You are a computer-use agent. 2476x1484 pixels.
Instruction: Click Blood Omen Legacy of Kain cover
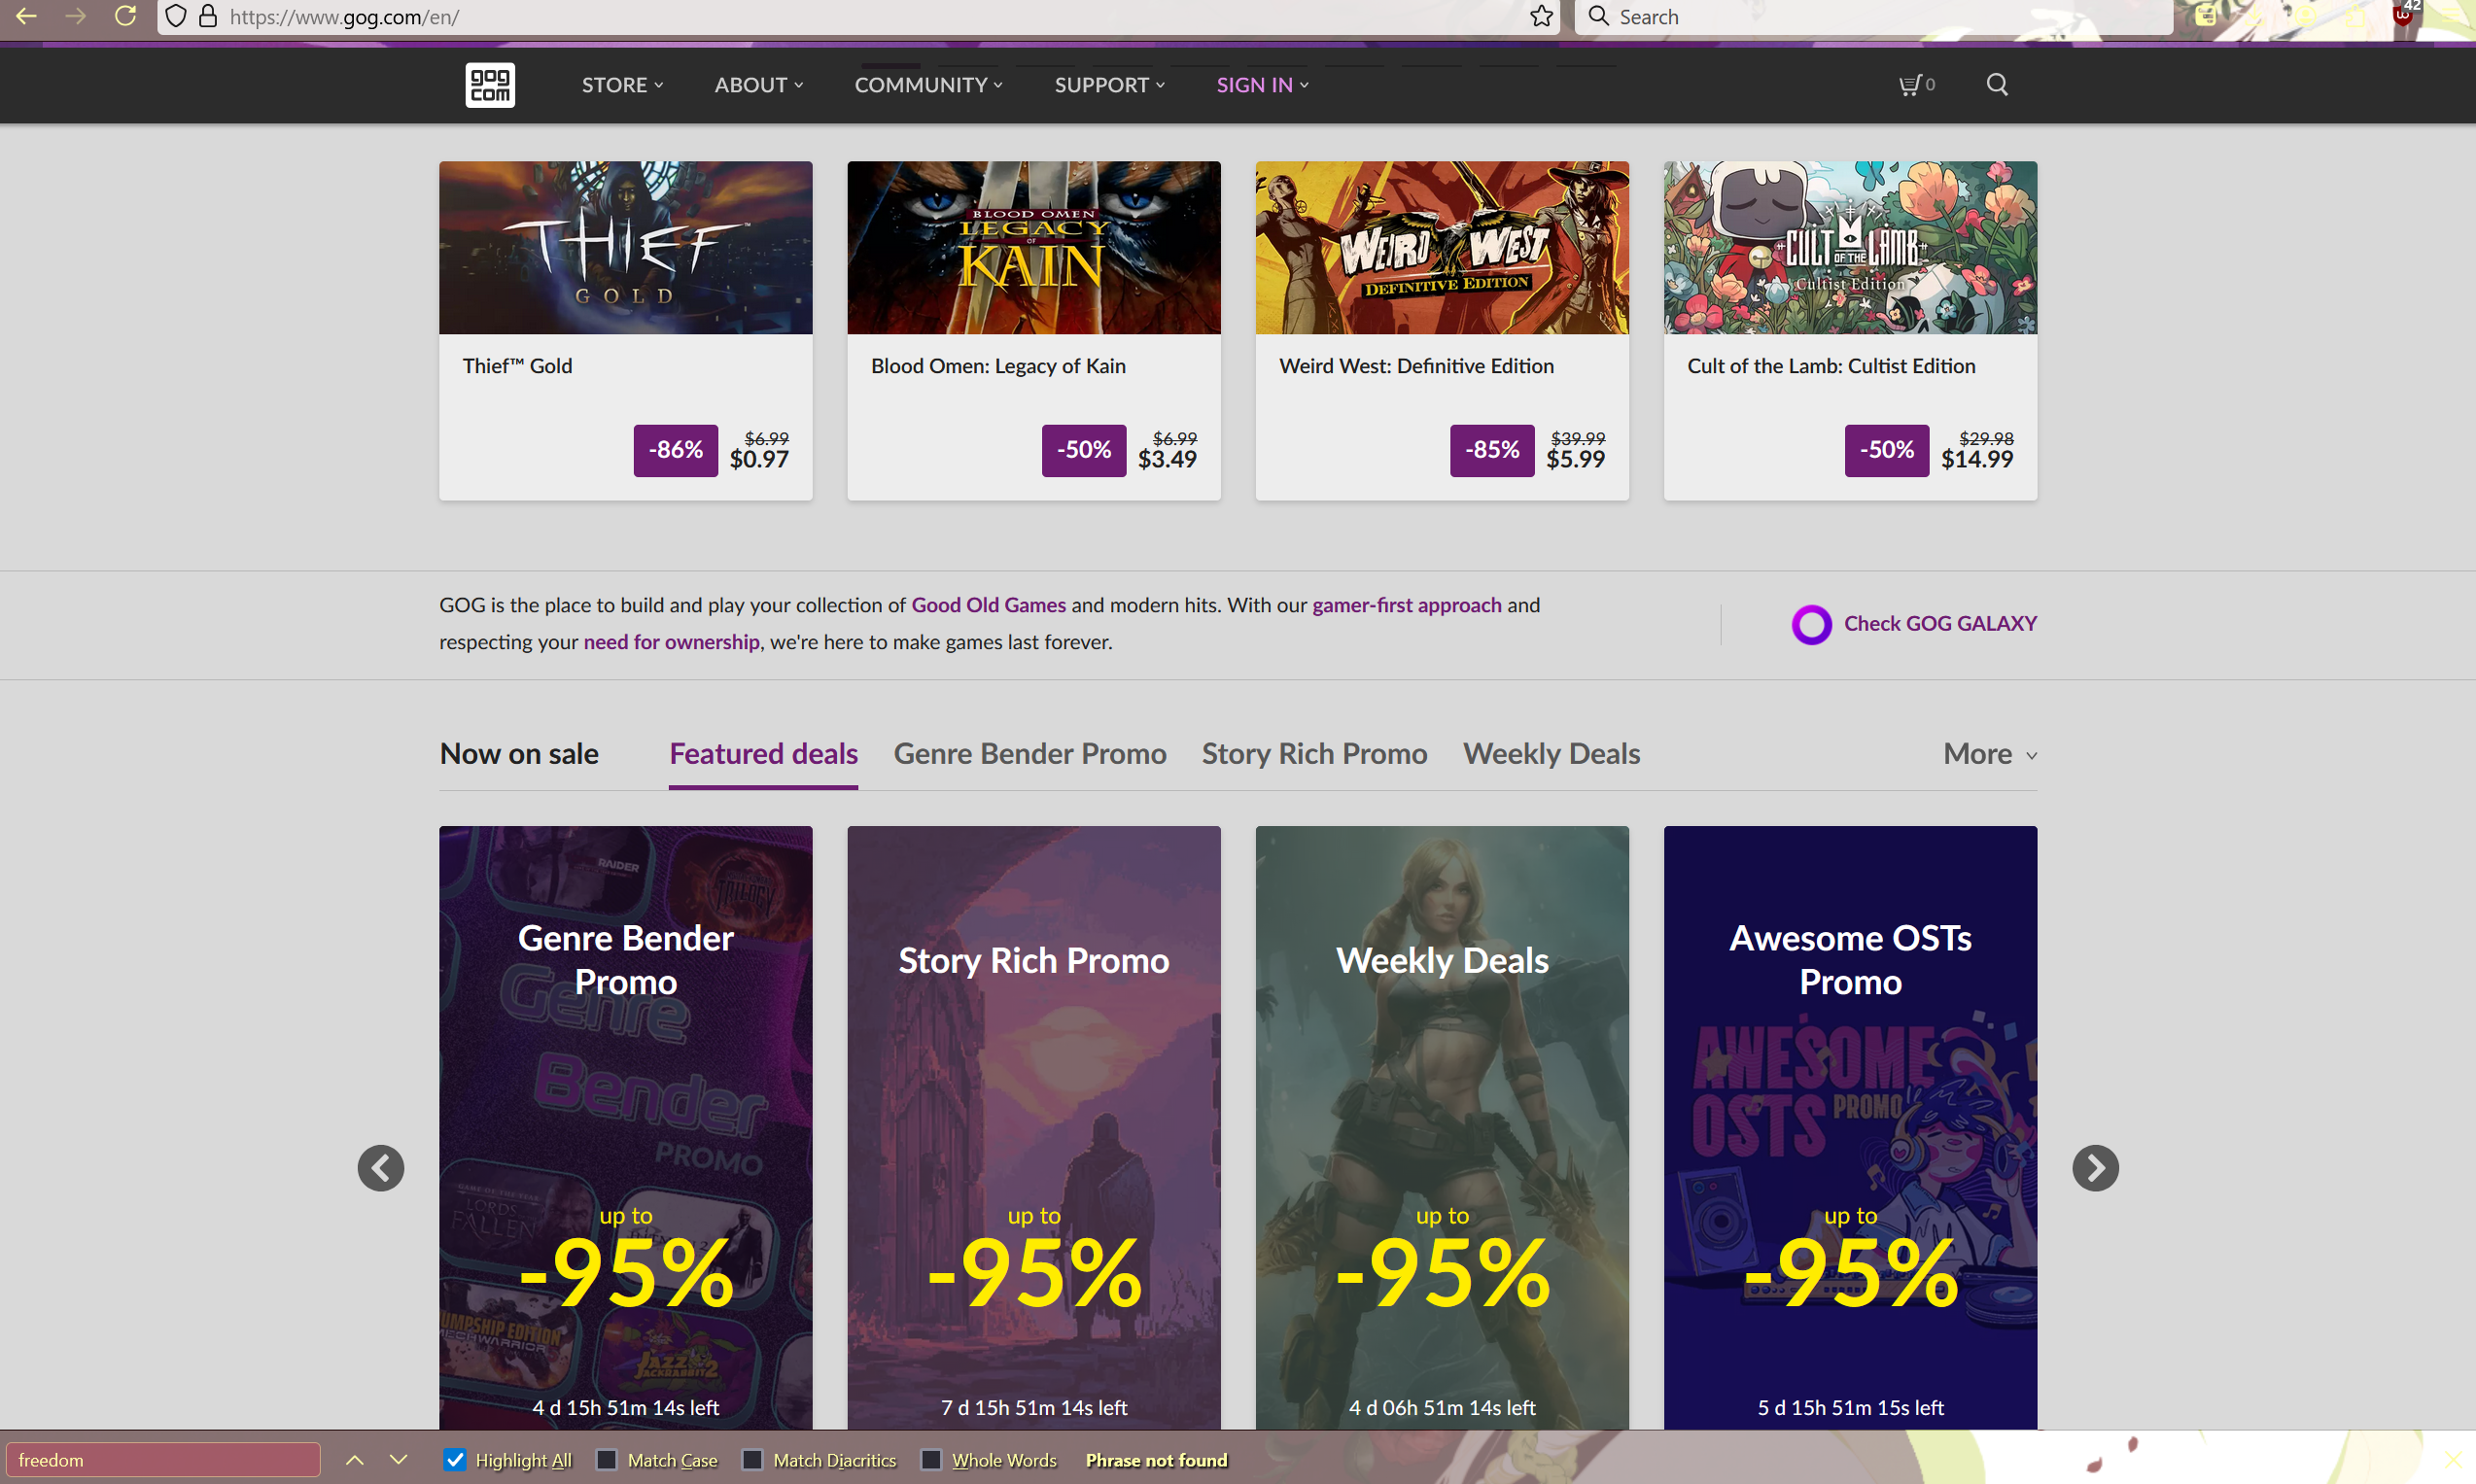1034,248
